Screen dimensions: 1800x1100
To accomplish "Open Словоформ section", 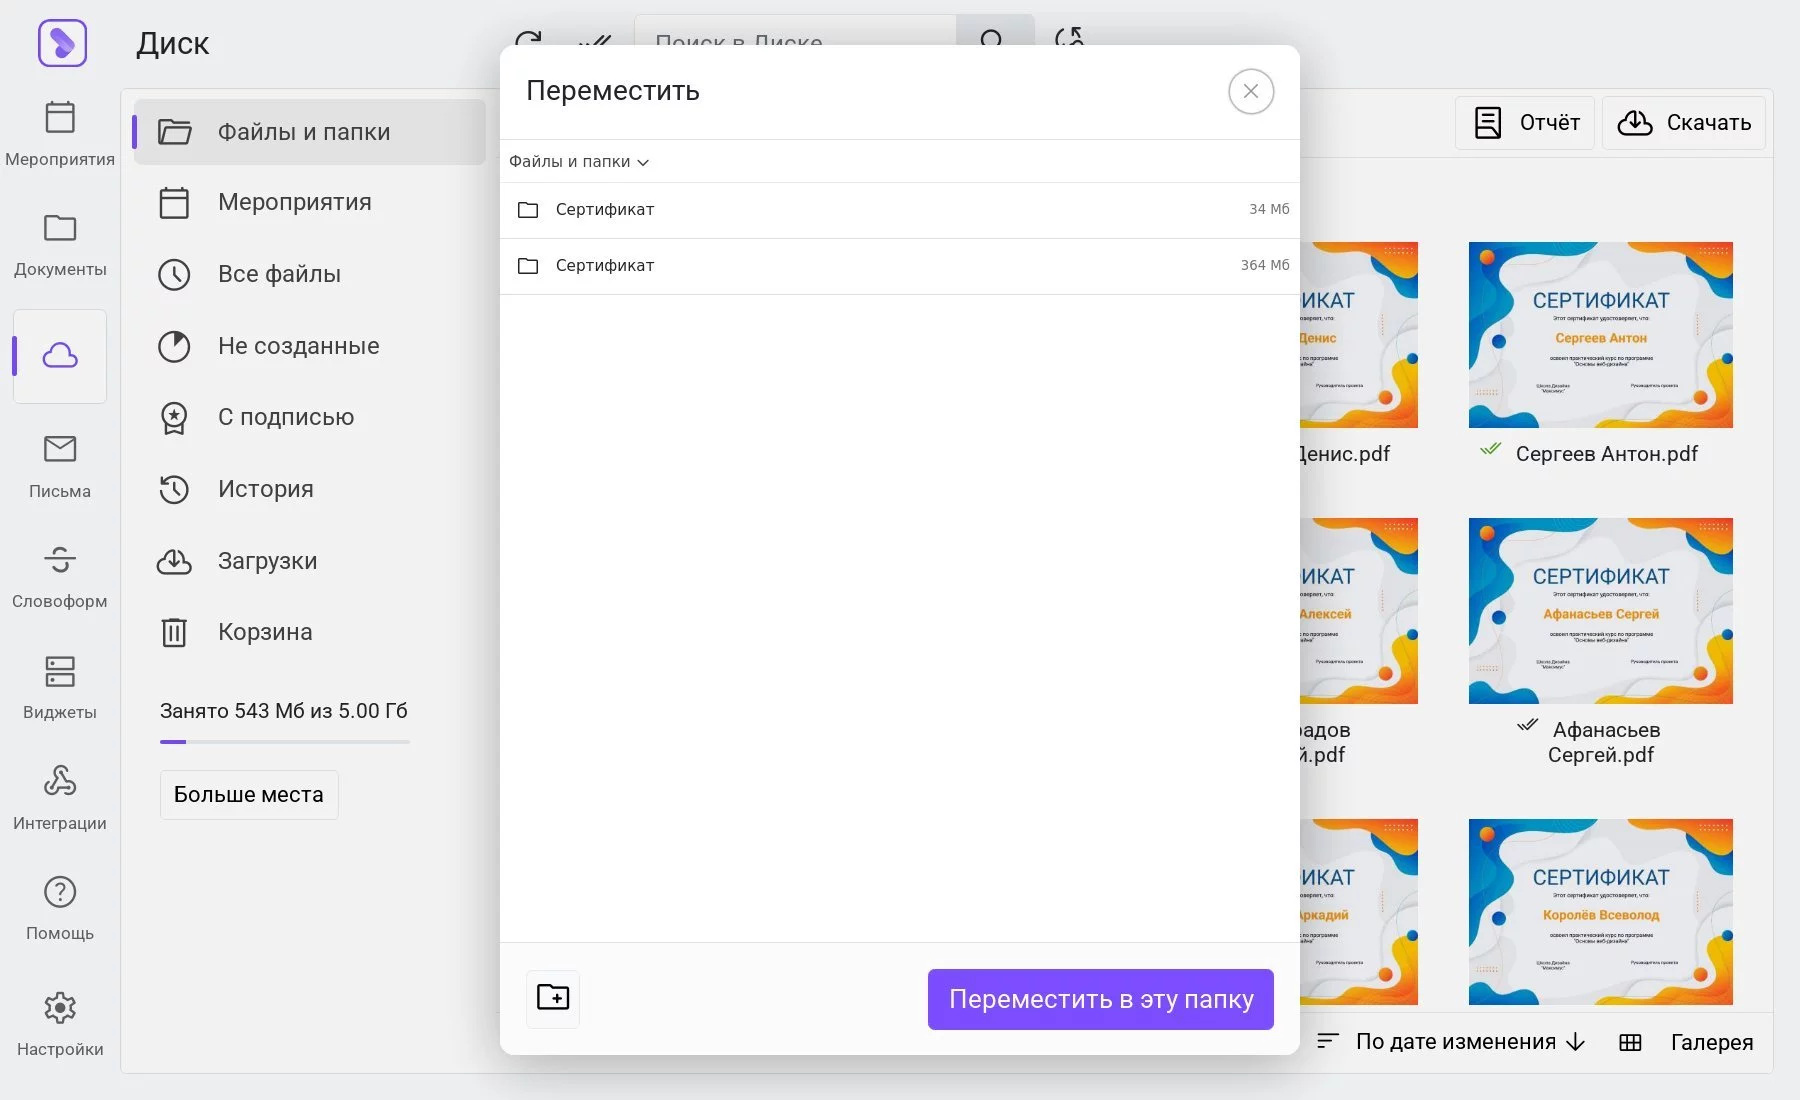I will [x=60, y=576].
